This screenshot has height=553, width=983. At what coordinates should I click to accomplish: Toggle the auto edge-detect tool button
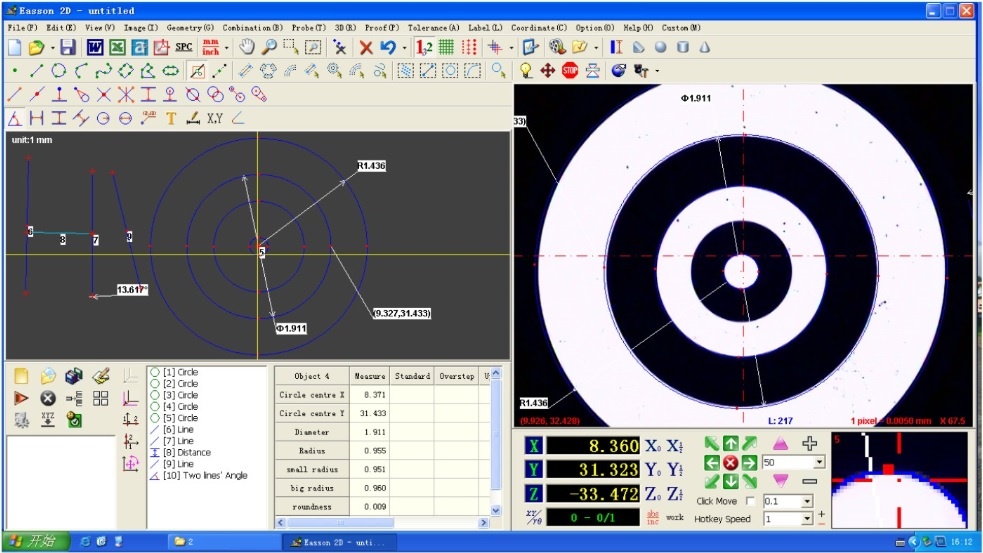(197, 71)
